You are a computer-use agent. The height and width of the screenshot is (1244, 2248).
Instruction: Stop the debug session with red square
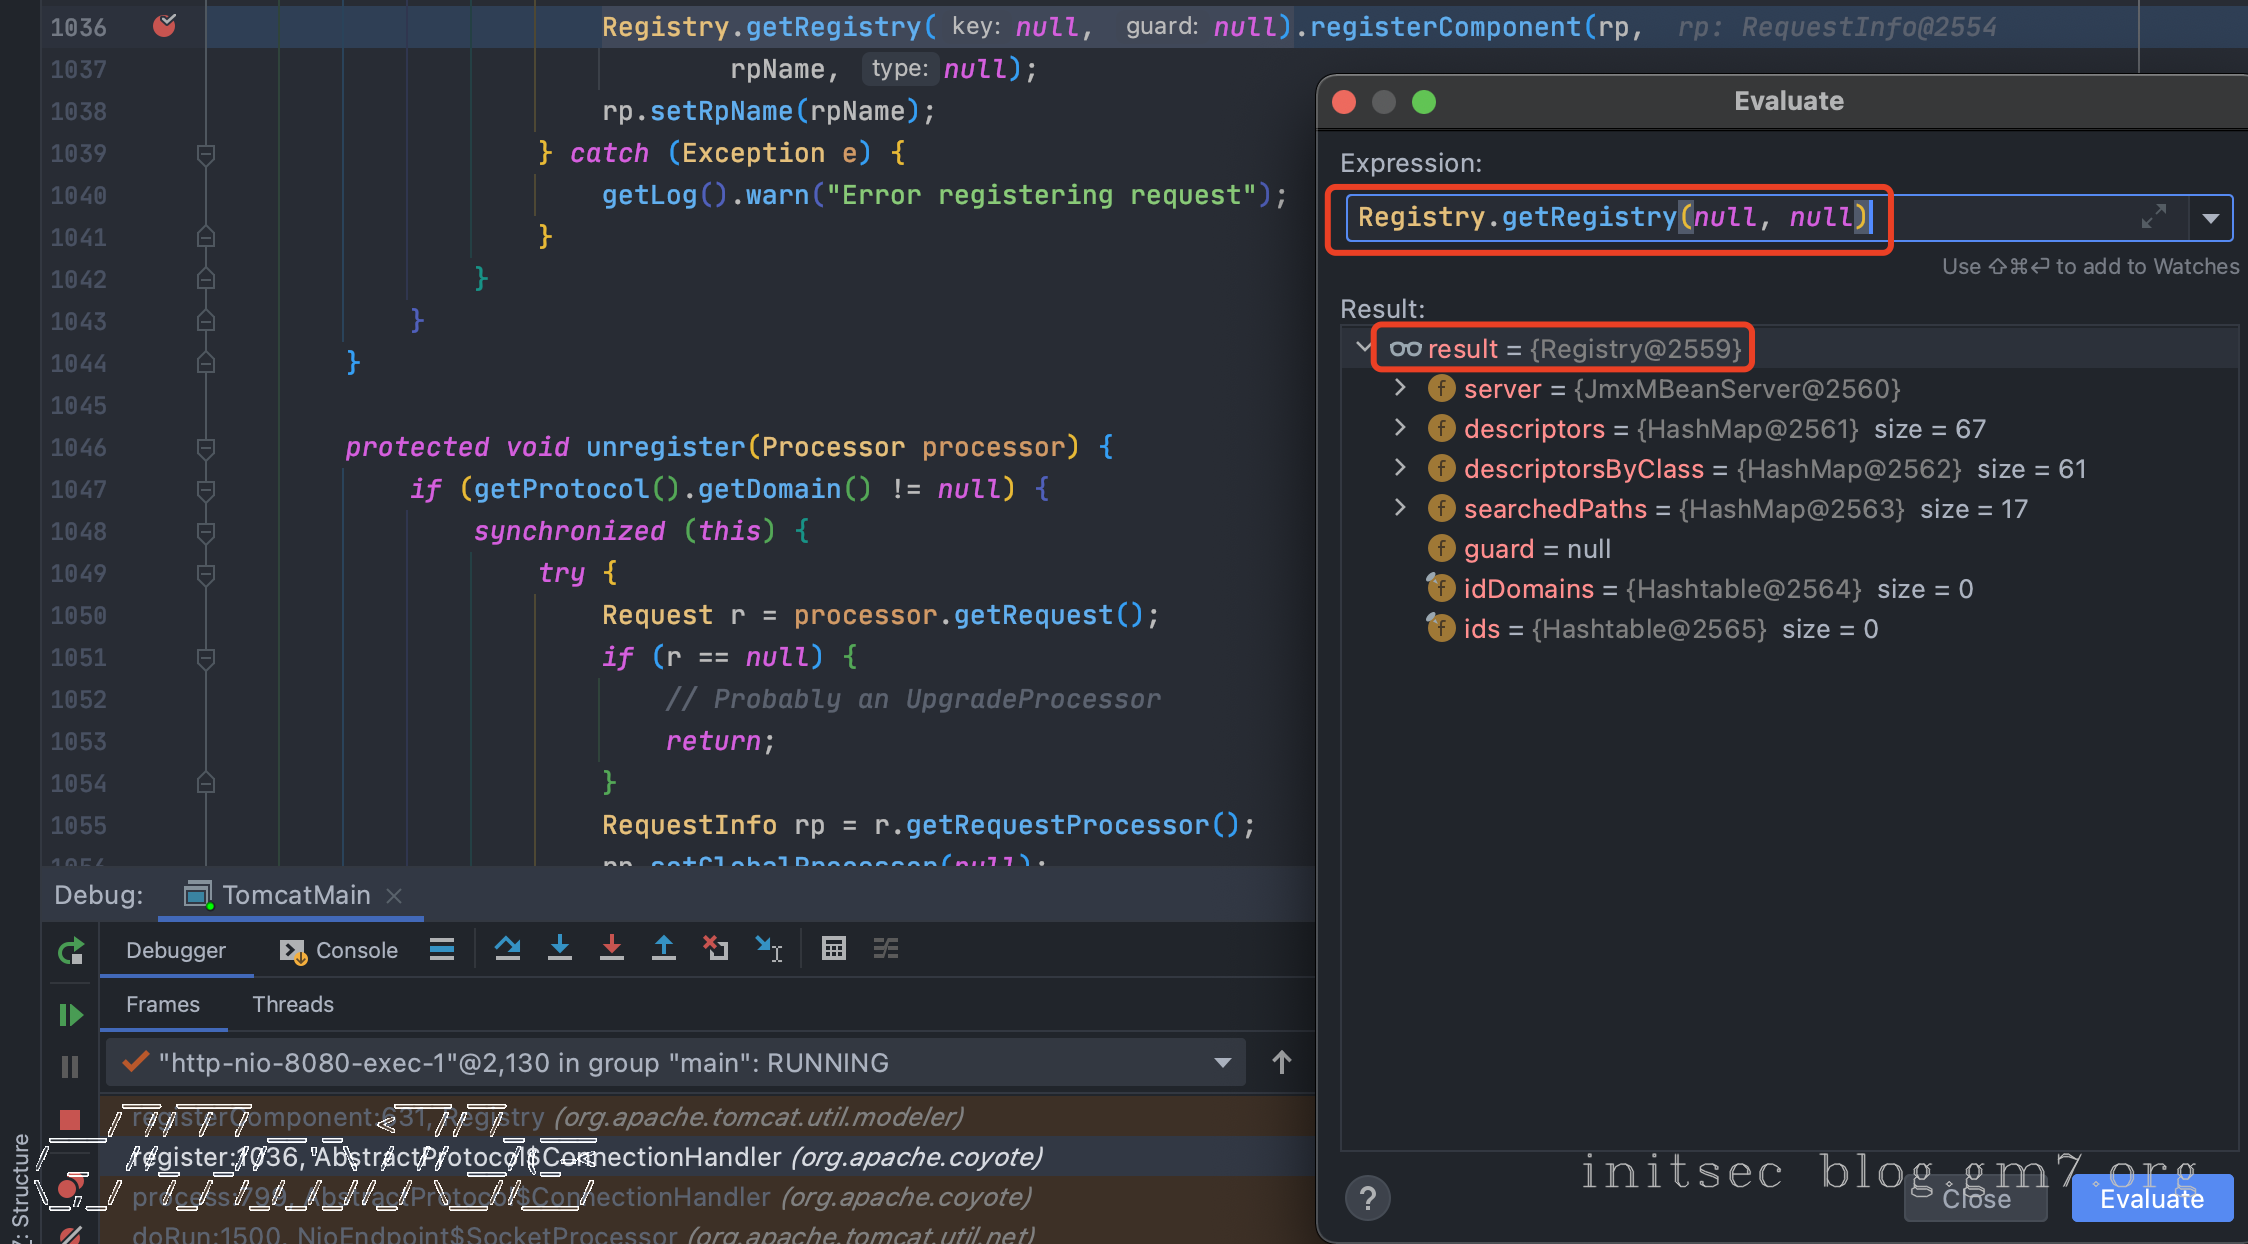pyautogui.click(x=70, y=1120)
